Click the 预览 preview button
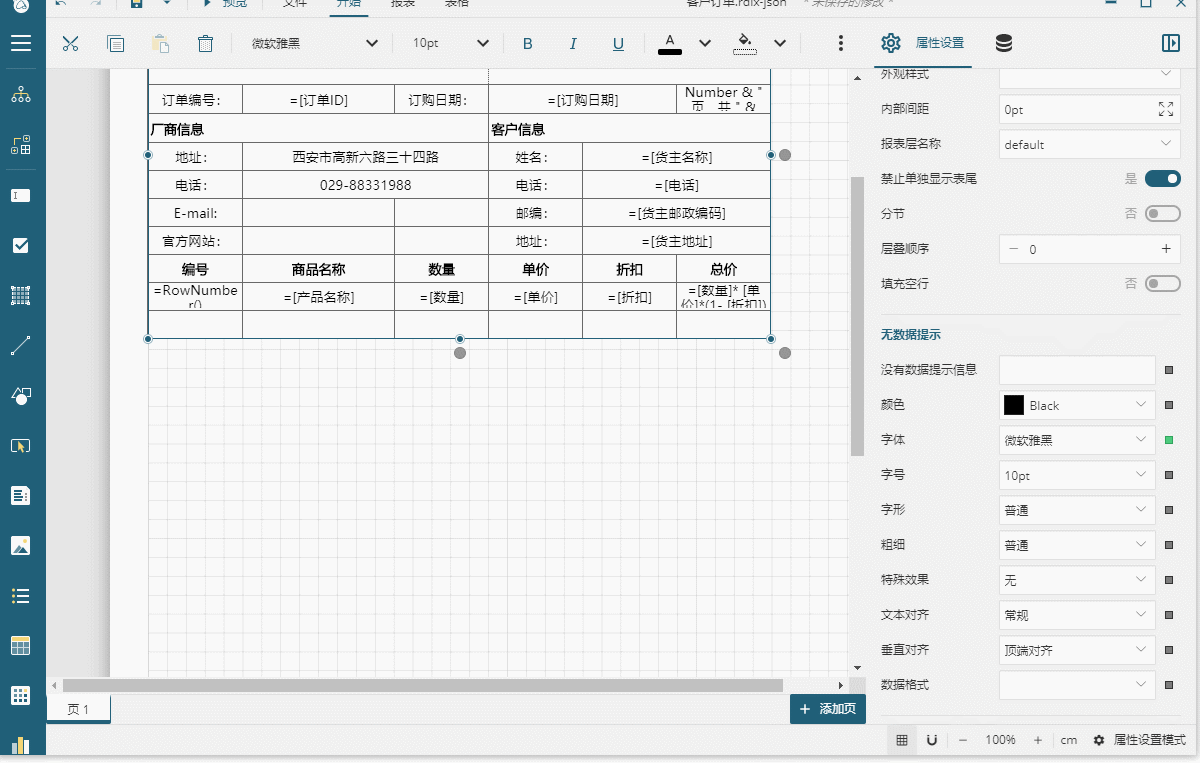Screen dimensions: 1200x763 pyautogui.click(x=226, y=4)
